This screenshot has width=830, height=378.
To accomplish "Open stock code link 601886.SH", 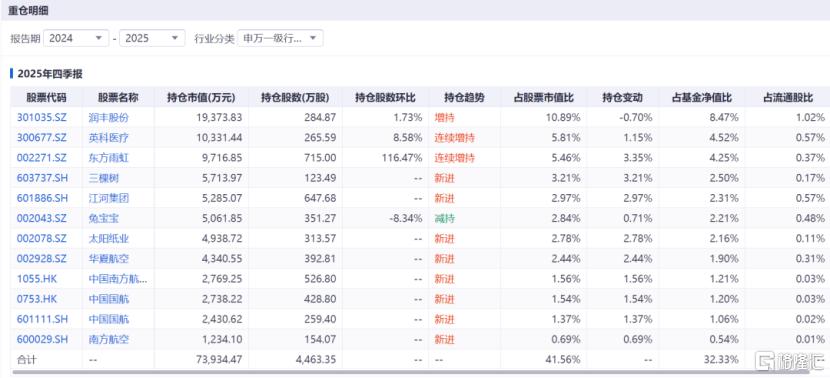I will 42,198.
